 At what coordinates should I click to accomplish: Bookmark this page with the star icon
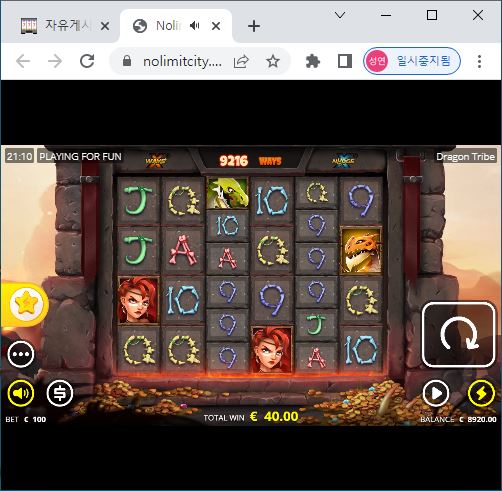pos(273,61)
